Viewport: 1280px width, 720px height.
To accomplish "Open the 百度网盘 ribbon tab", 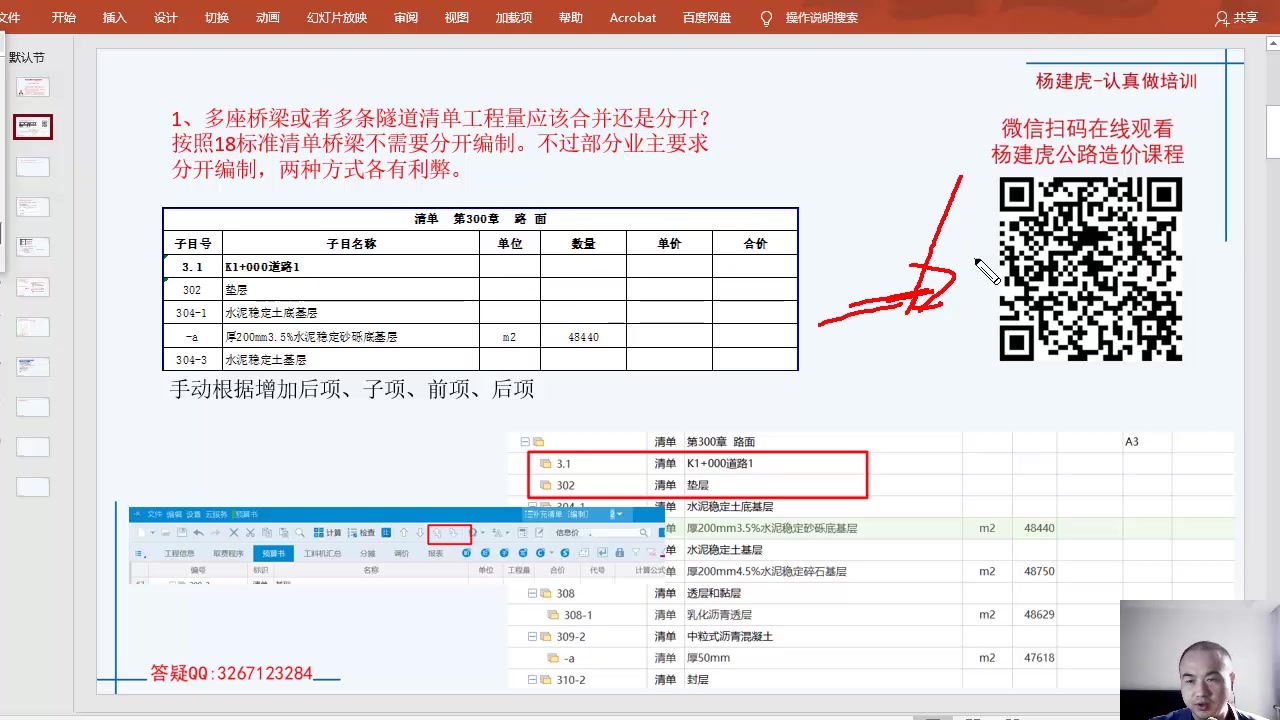I will (x=707, y=18).
